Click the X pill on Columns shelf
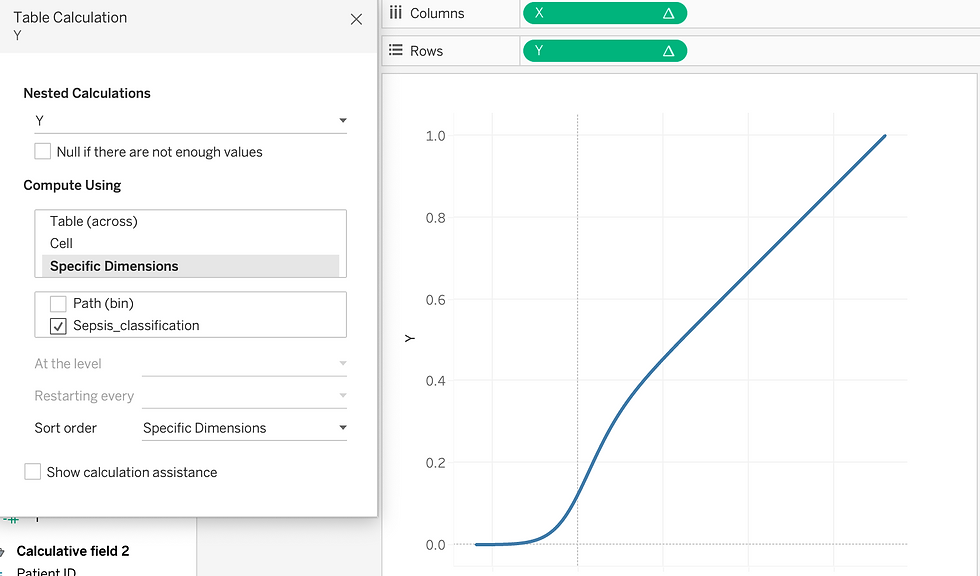980x576 pixels. pyautogui.click(x=605, y=13)
